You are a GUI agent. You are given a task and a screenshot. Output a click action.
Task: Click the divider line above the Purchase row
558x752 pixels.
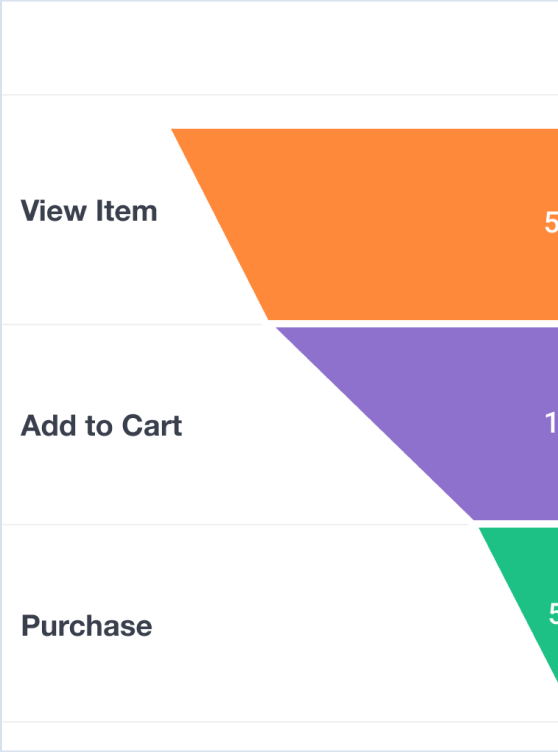coord(235,525)
